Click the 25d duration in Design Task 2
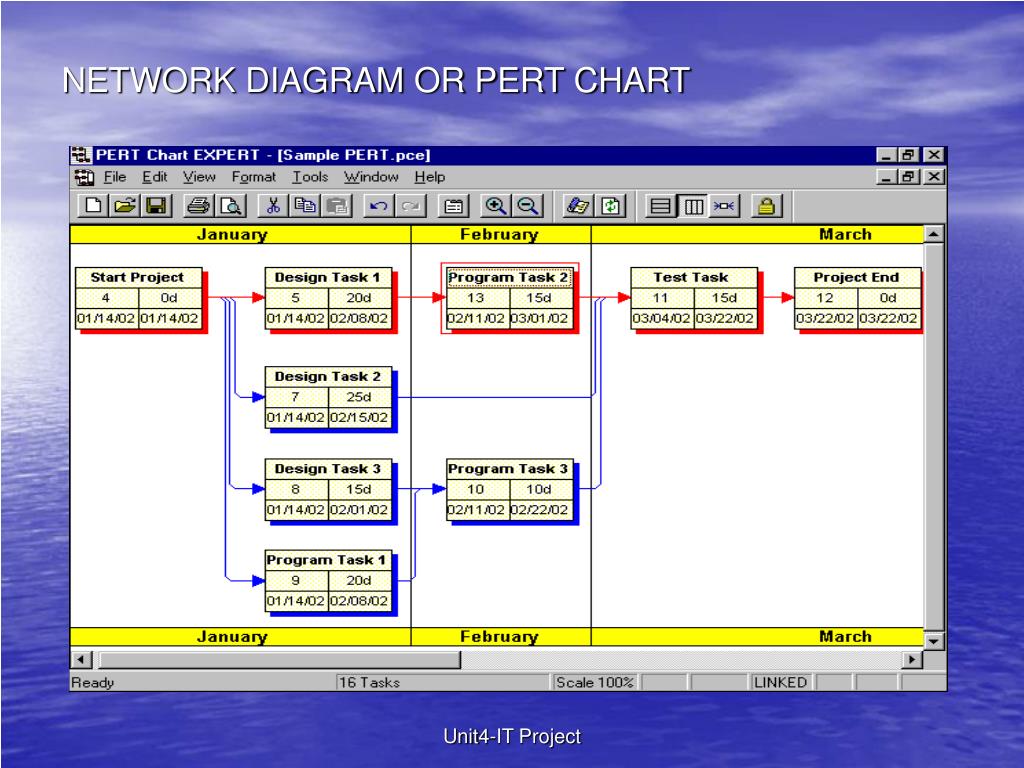This screenshot has width=1024, height=768. (x=359, y=397)
